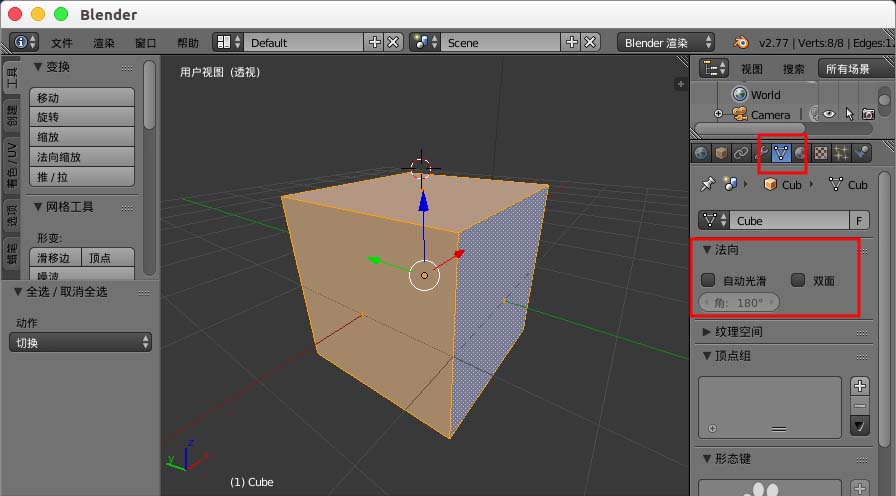Click the small plus at viewport top-right corner
The image size is (896, 496).
pos(681,84)
